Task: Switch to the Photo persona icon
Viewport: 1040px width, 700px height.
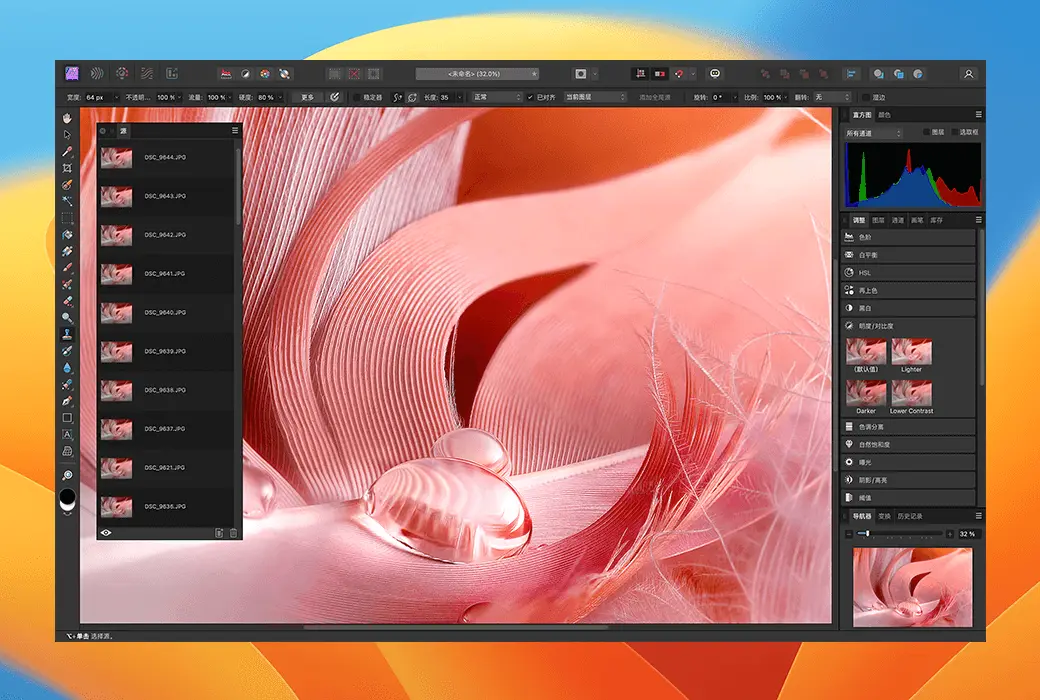Action: click(72, 73)
